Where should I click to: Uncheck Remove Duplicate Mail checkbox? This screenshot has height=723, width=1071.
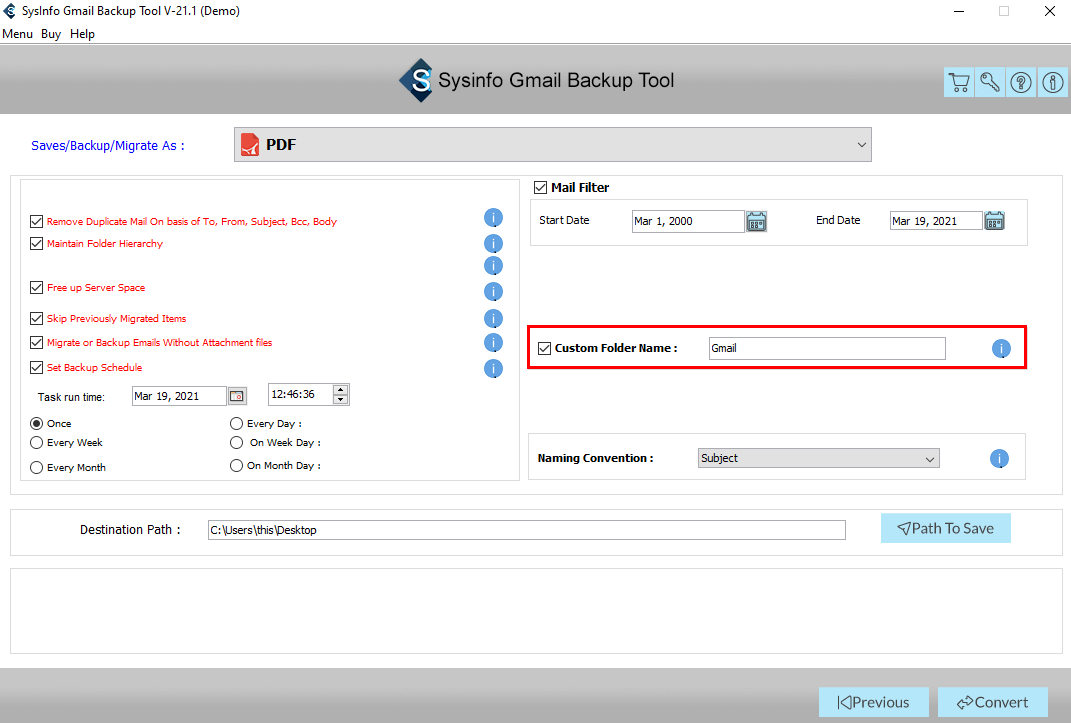(36, 221)
